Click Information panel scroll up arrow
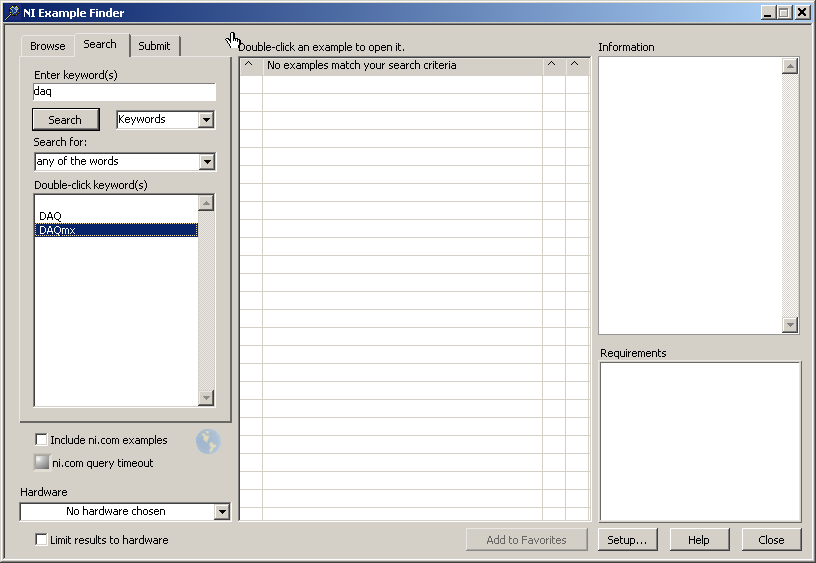The width and height of the screenshot is (816, 563). pyautogui.click(x=790, y=66)
